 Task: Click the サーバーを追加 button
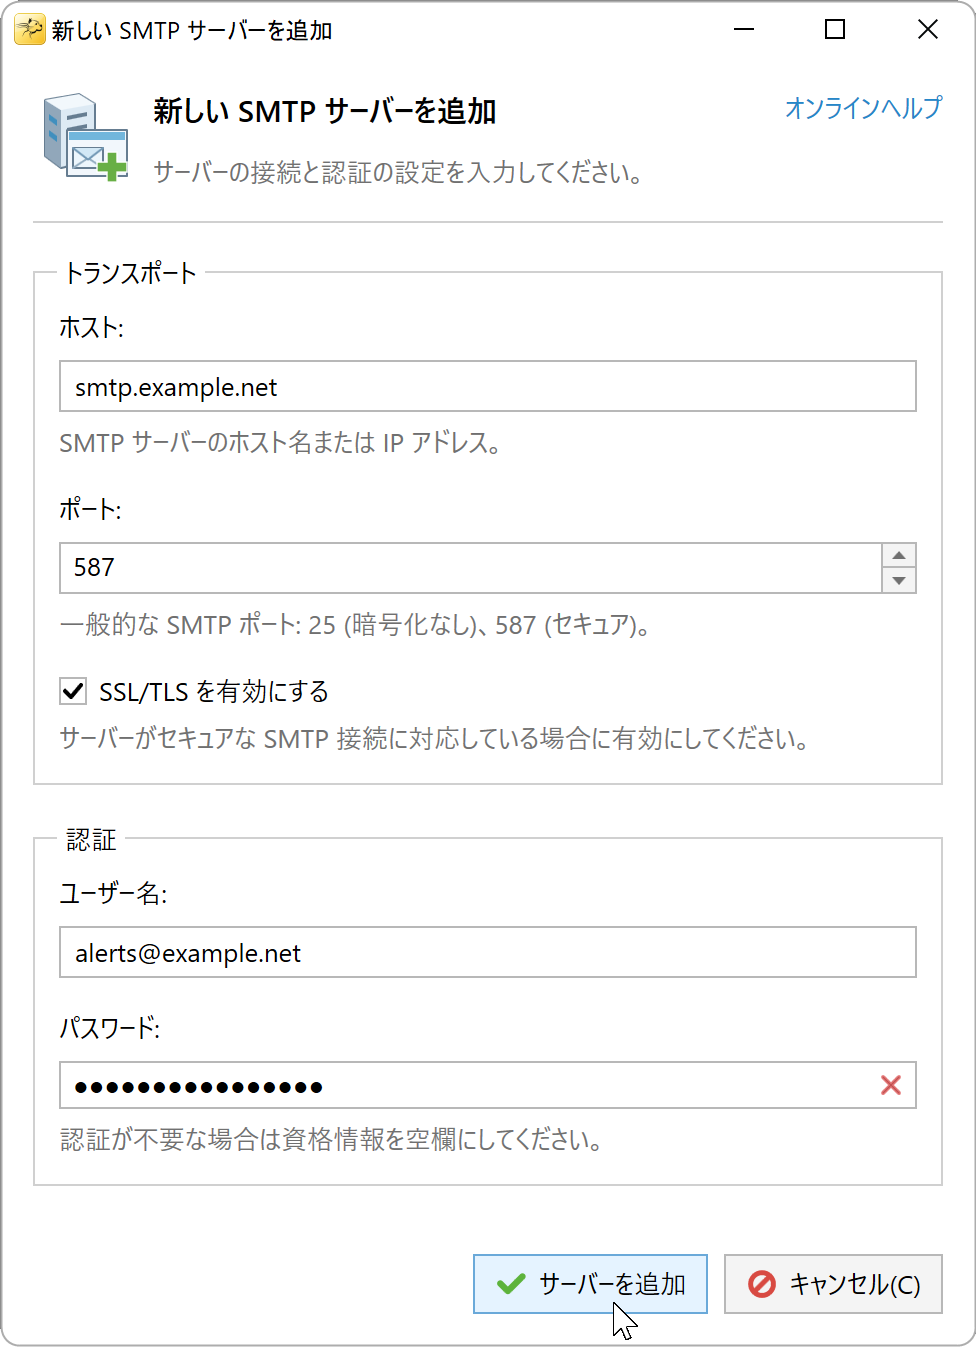(x=590, y=1284)
